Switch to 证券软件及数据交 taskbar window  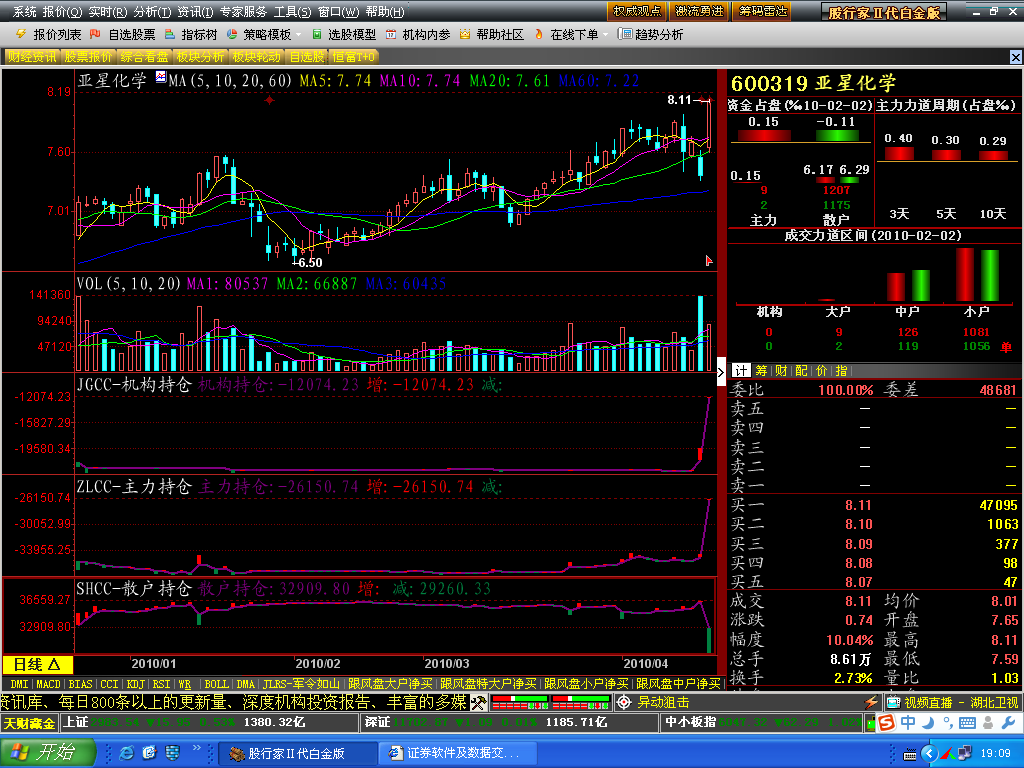tap(457, 753)
